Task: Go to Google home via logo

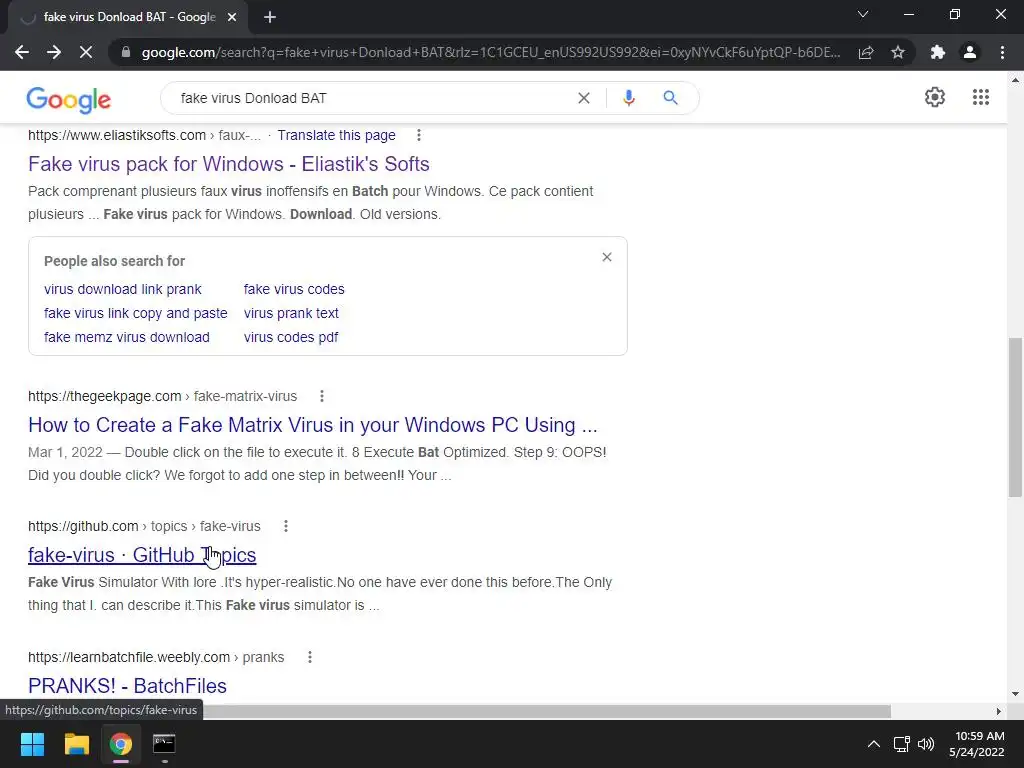Action: (69, 99)
